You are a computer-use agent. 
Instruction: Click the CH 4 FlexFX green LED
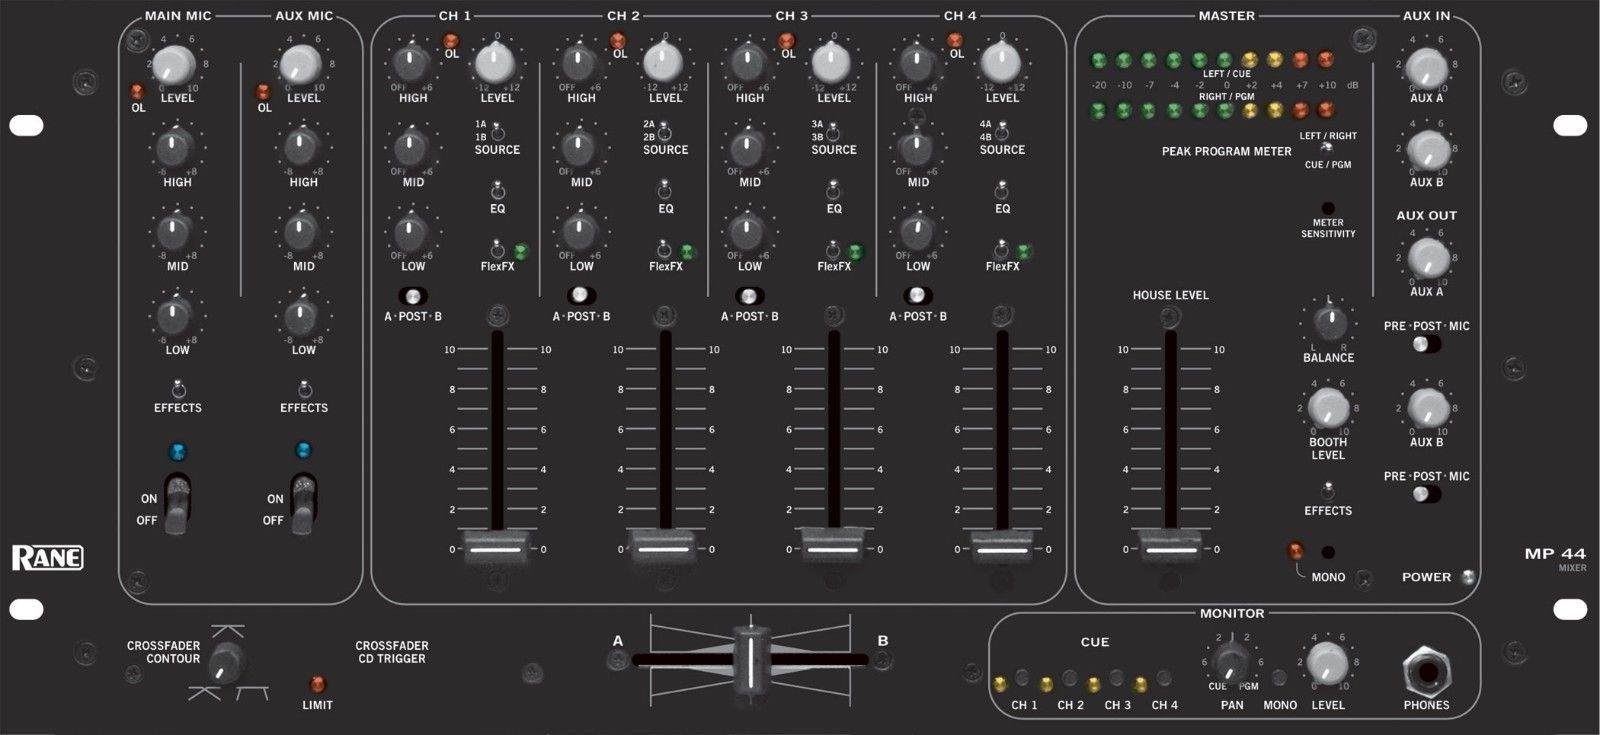(1024, 251)
